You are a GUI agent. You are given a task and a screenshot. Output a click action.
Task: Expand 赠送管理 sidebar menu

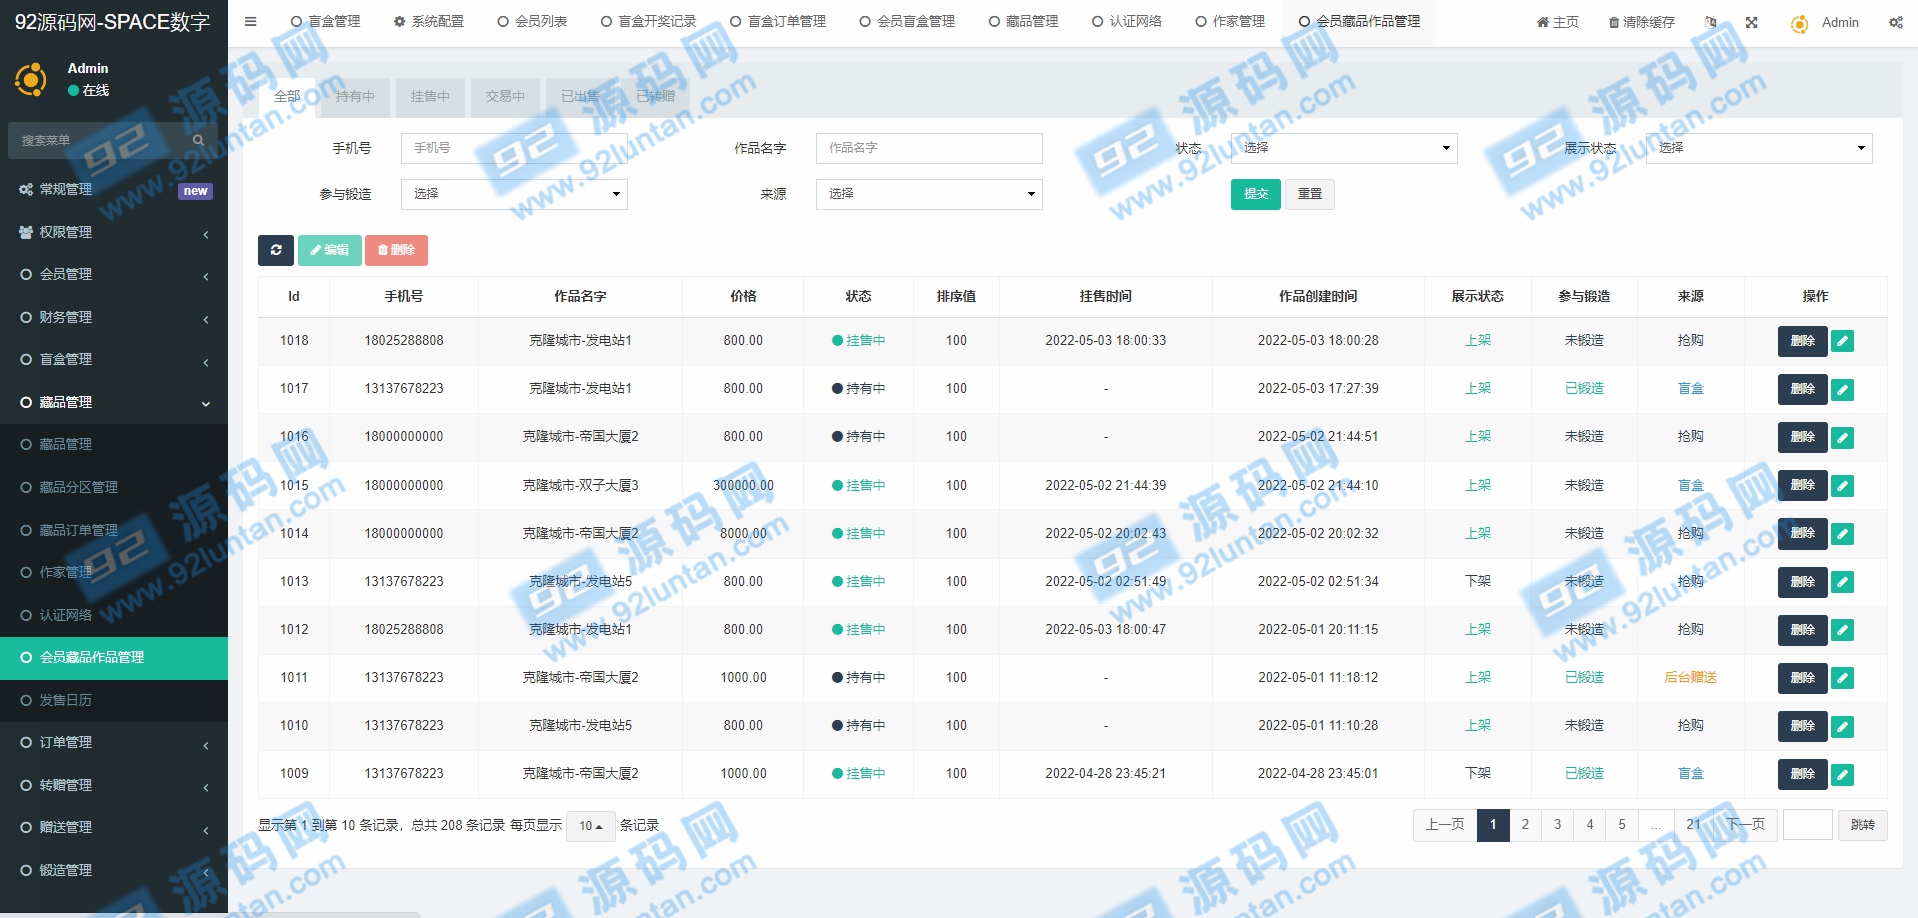[x=114, y=827]
